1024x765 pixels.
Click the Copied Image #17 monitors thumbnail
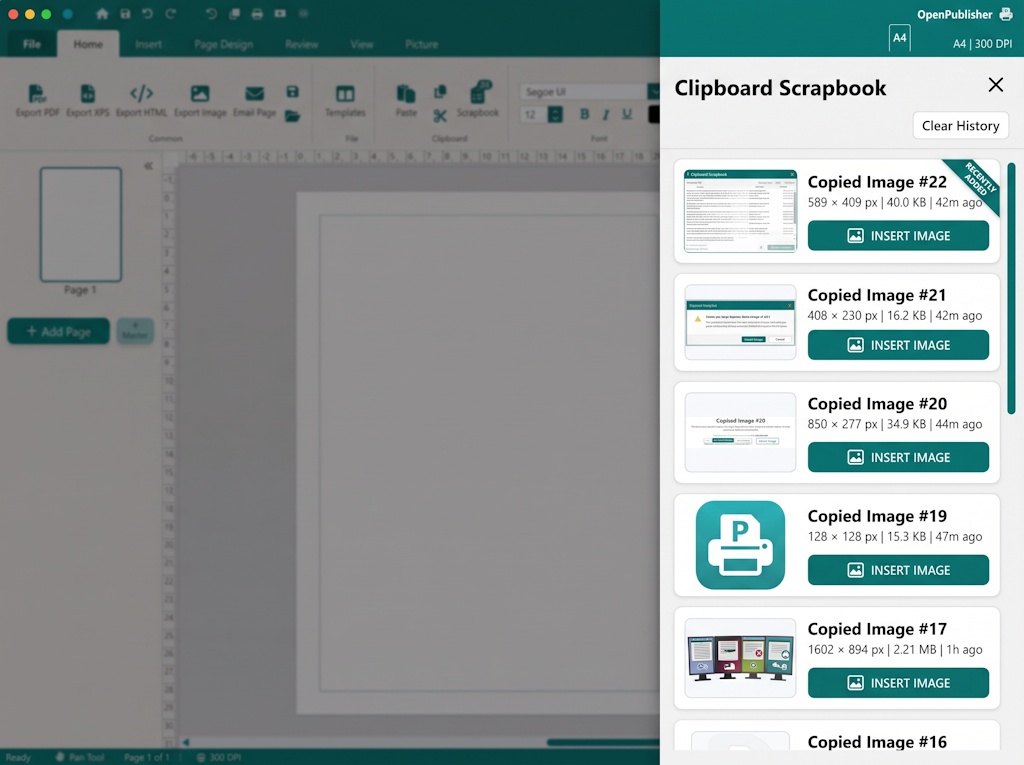coord(740,659)
